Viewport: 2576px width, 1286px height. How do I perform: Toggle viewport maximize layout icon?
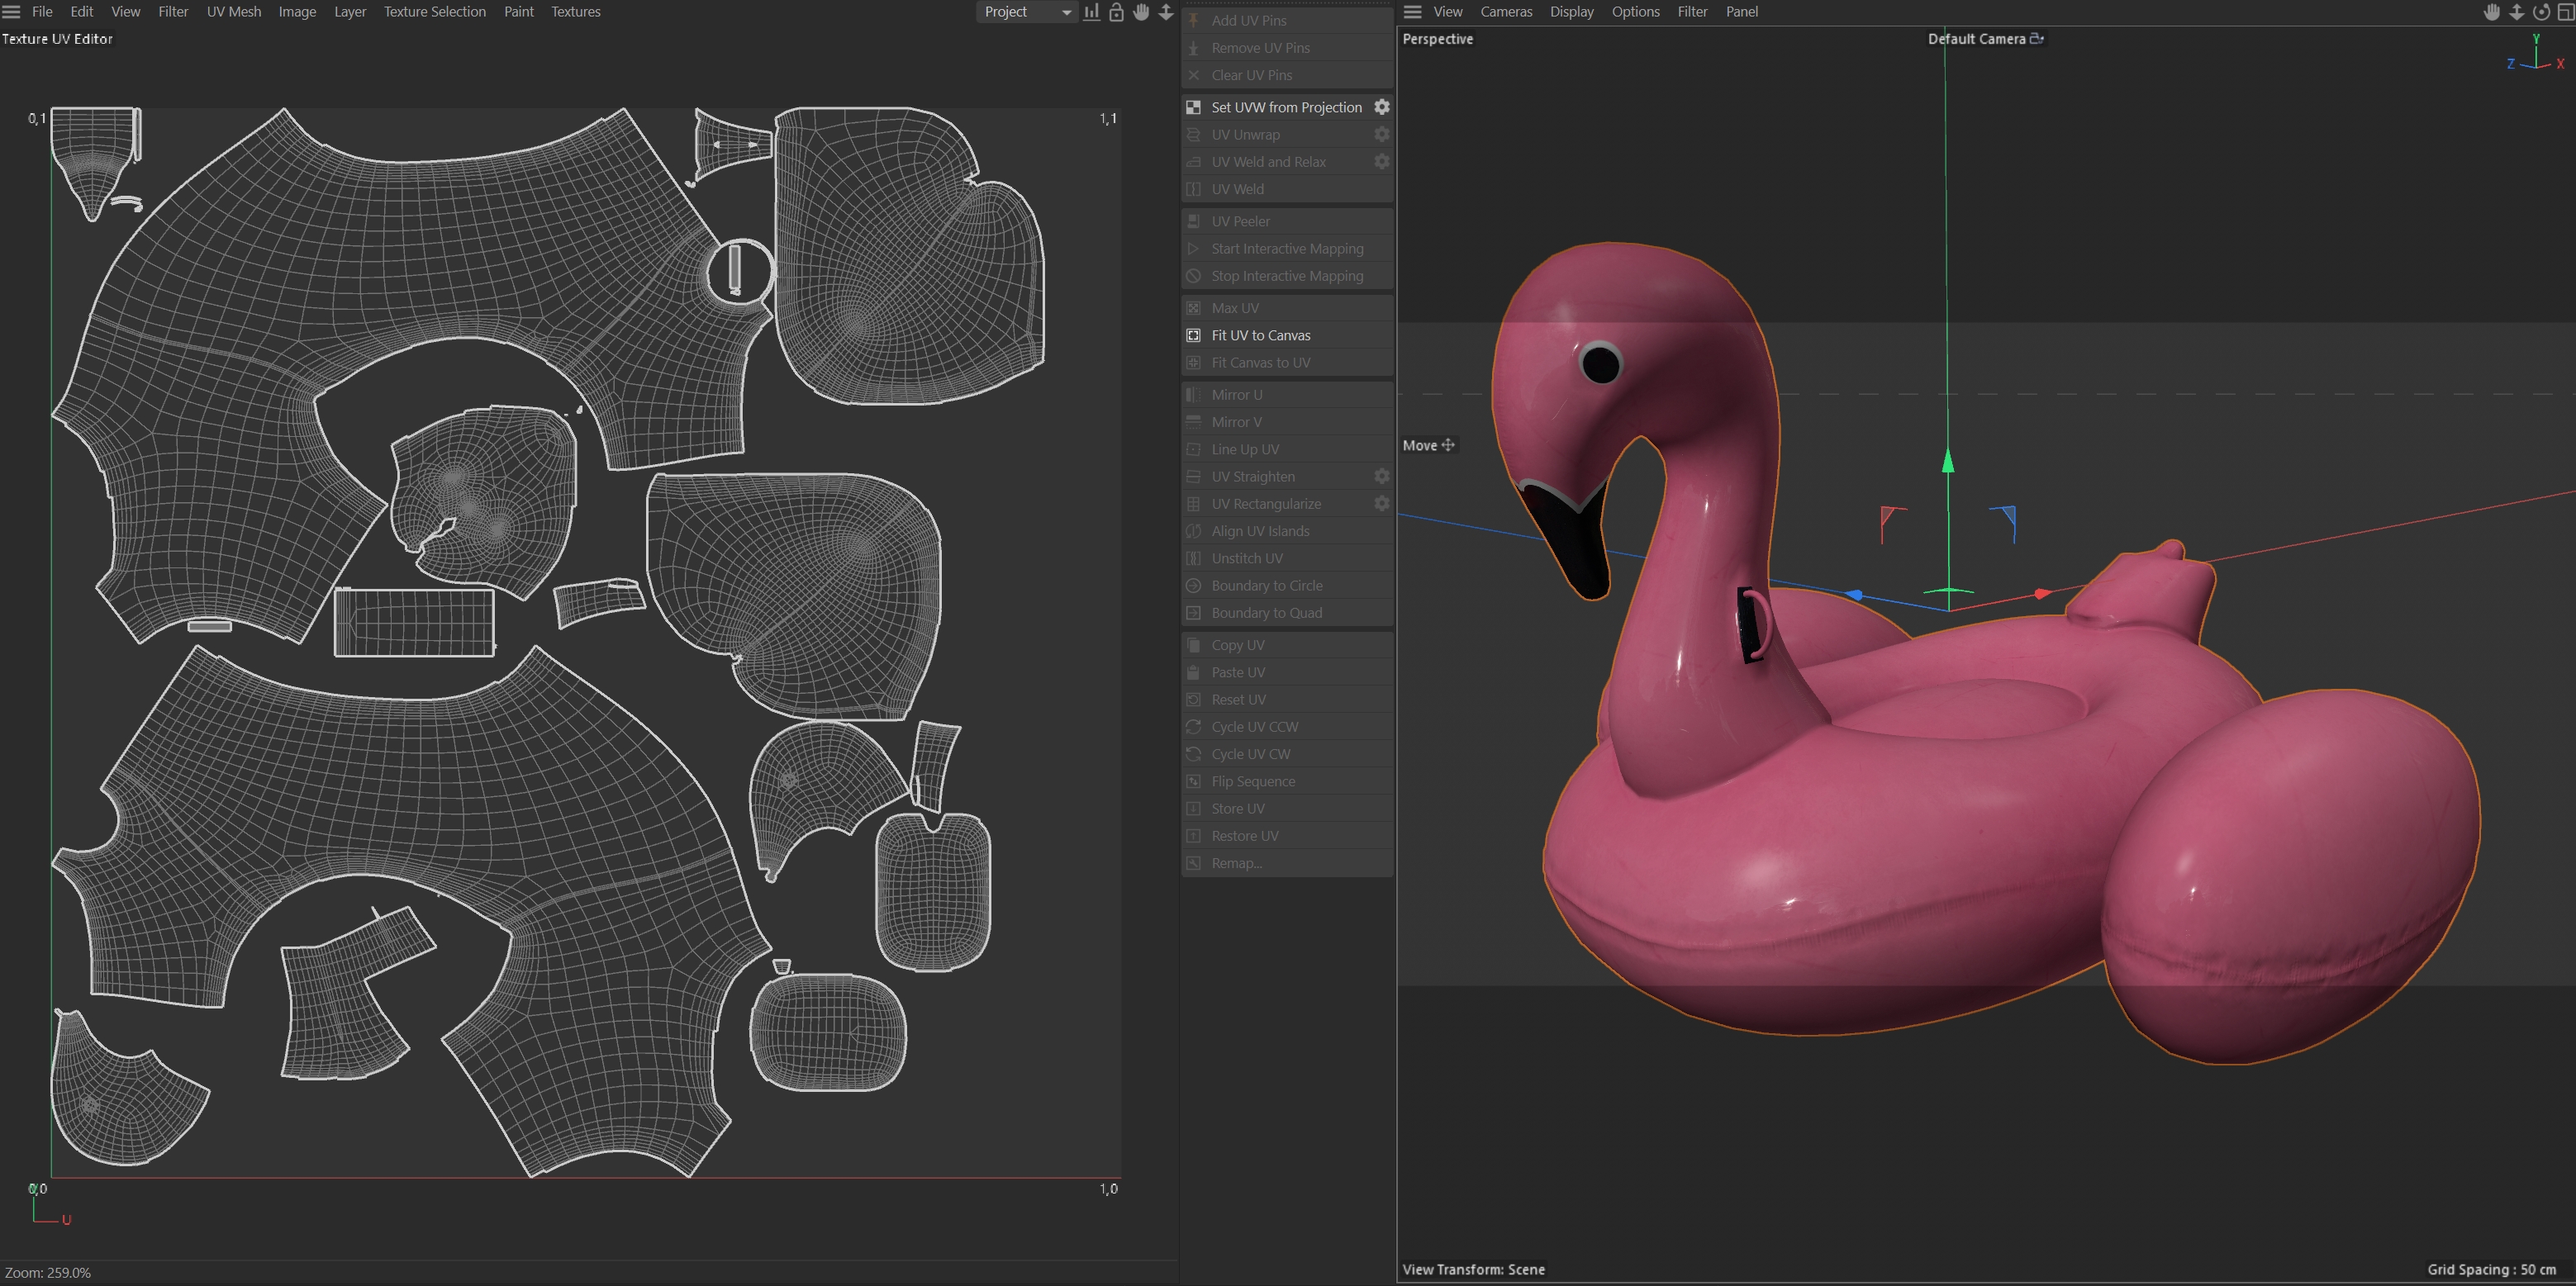(x=2565, y=12)
